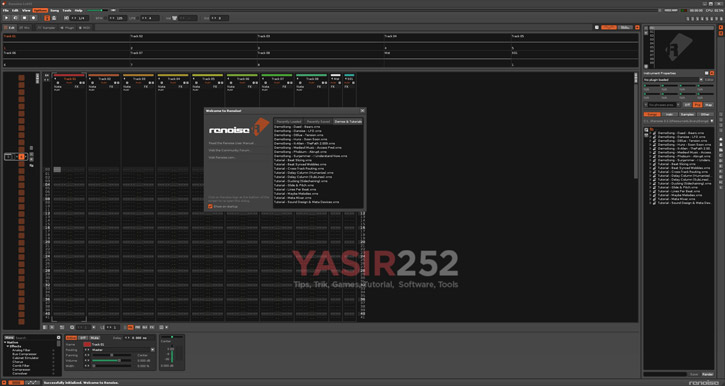Select the Demos & Tutorials tab
Screen dimensions: 725x386
coord(348,122)
